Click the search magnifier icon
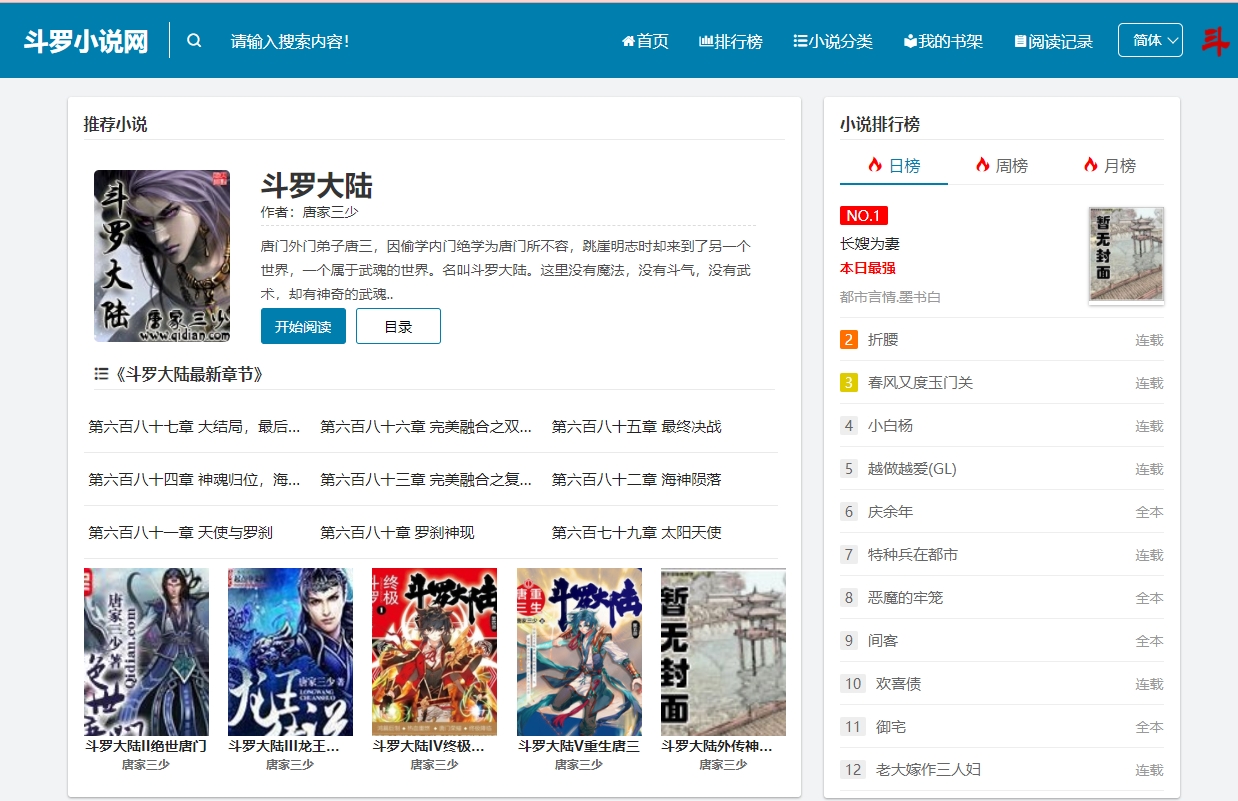This screenshot has height=801, width=1238. [194, 41]
